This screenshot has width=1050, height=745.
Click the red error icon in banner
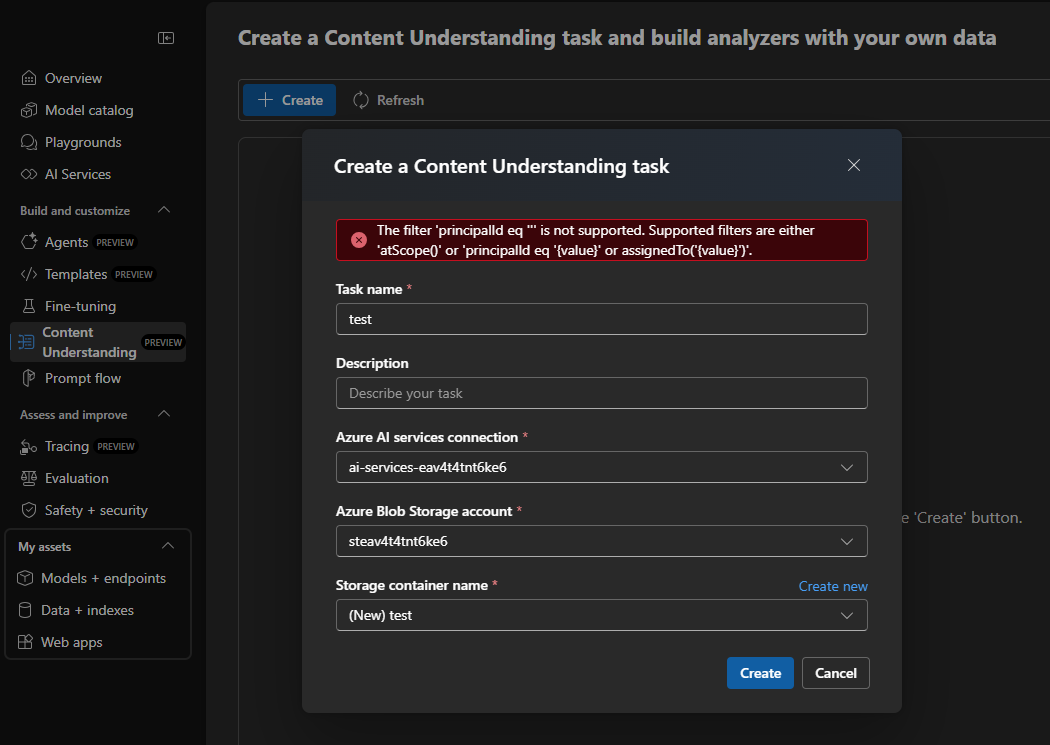click(359, 240)
